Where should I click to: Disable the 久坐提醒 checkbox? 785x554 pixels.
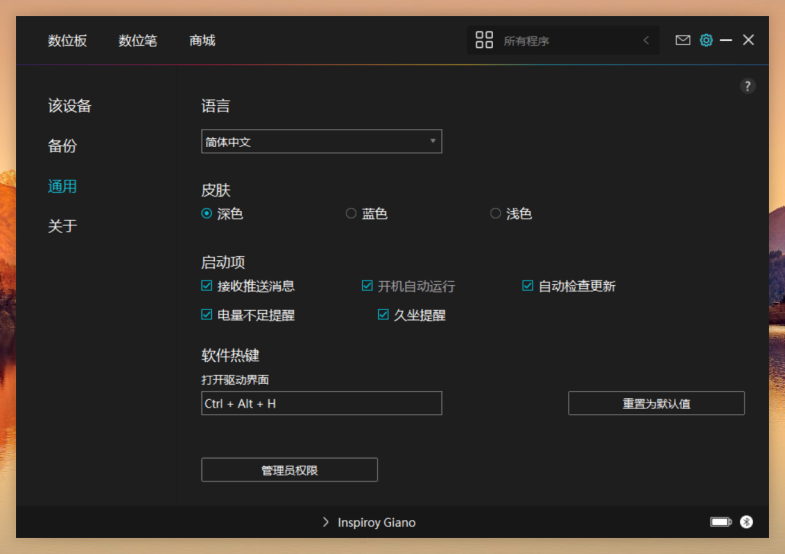point(383,315)
